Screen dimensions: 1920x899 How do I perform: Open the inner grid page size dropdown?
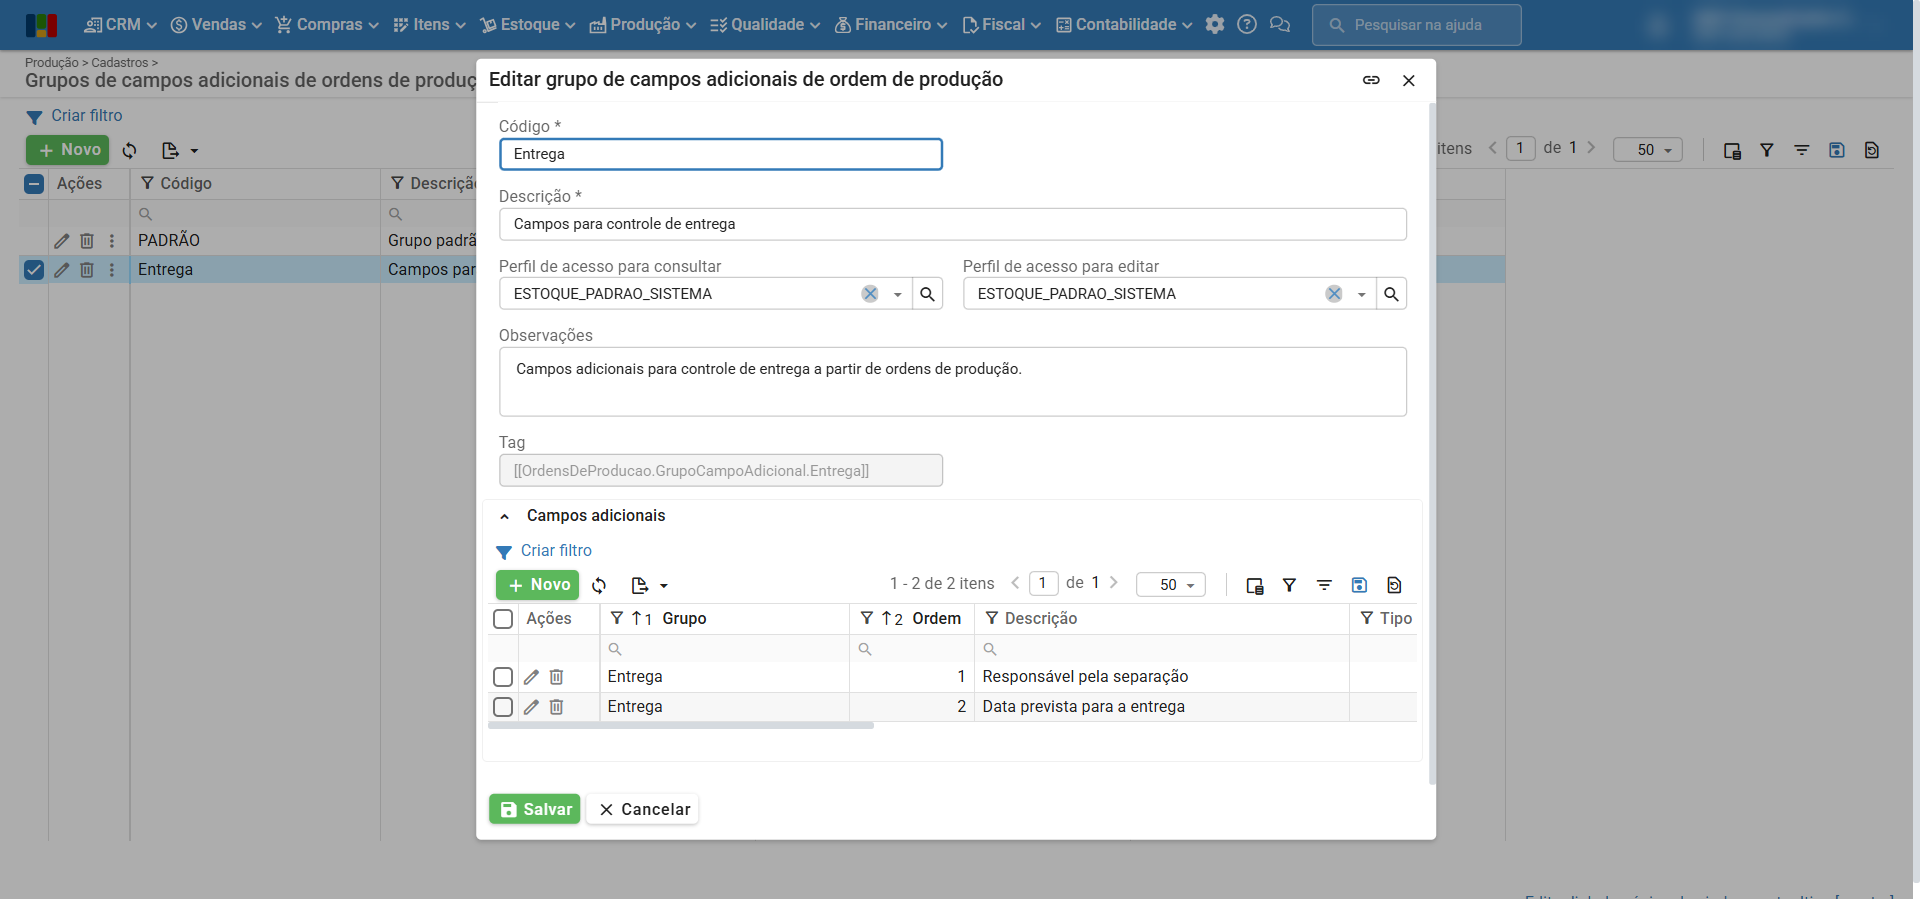point(1171,585)
